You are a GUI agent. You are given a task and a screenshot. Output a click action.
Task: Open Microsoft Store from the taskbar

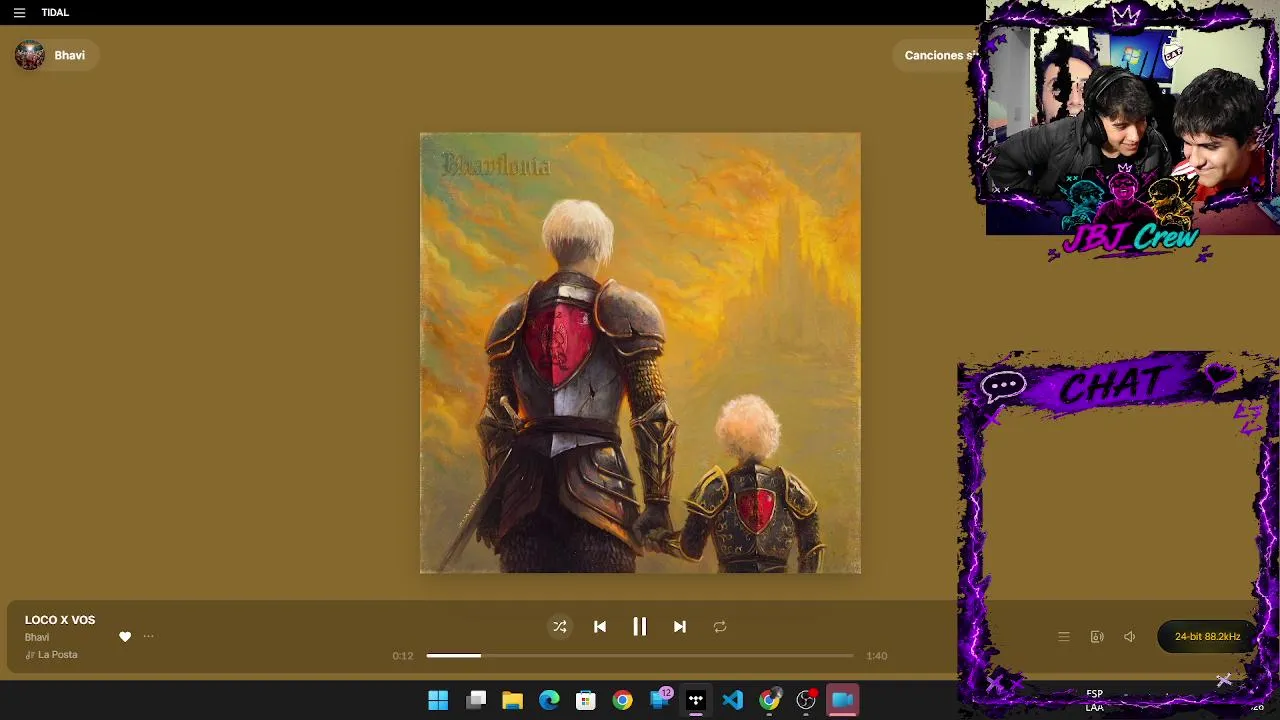[586, 700]
